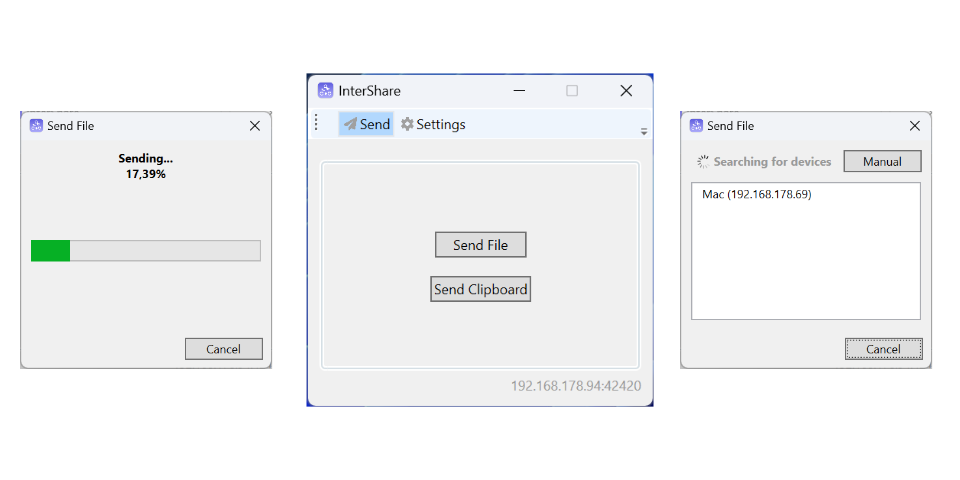Minimize the InterShare window
The image size is (960, 480).
tap(519, 91)
